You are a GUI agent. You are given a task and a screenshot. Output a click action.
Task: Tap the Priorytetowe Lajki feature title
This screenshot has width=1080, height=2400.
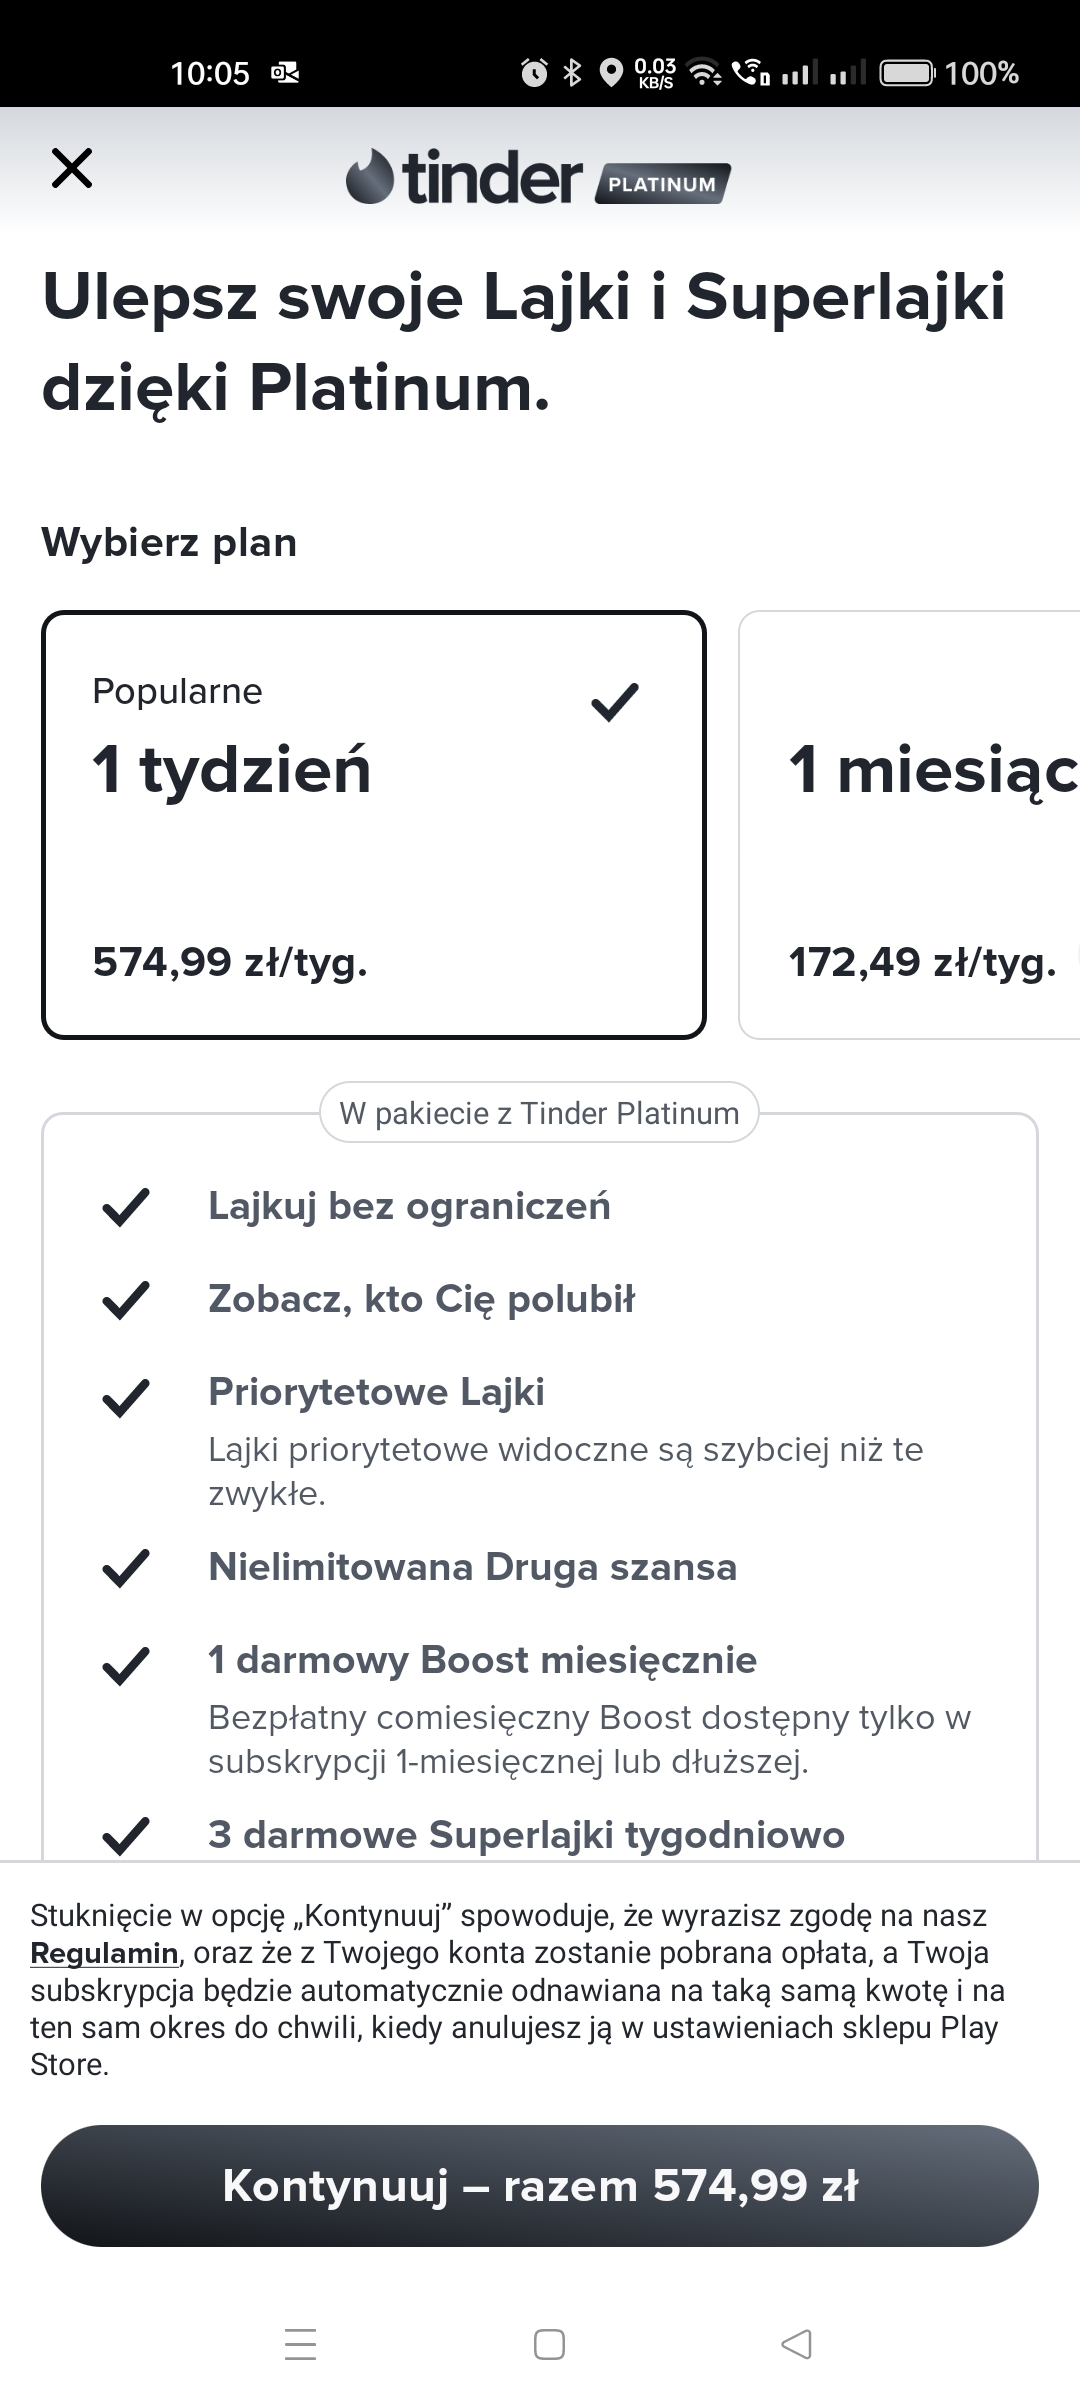pos(376,1392)
